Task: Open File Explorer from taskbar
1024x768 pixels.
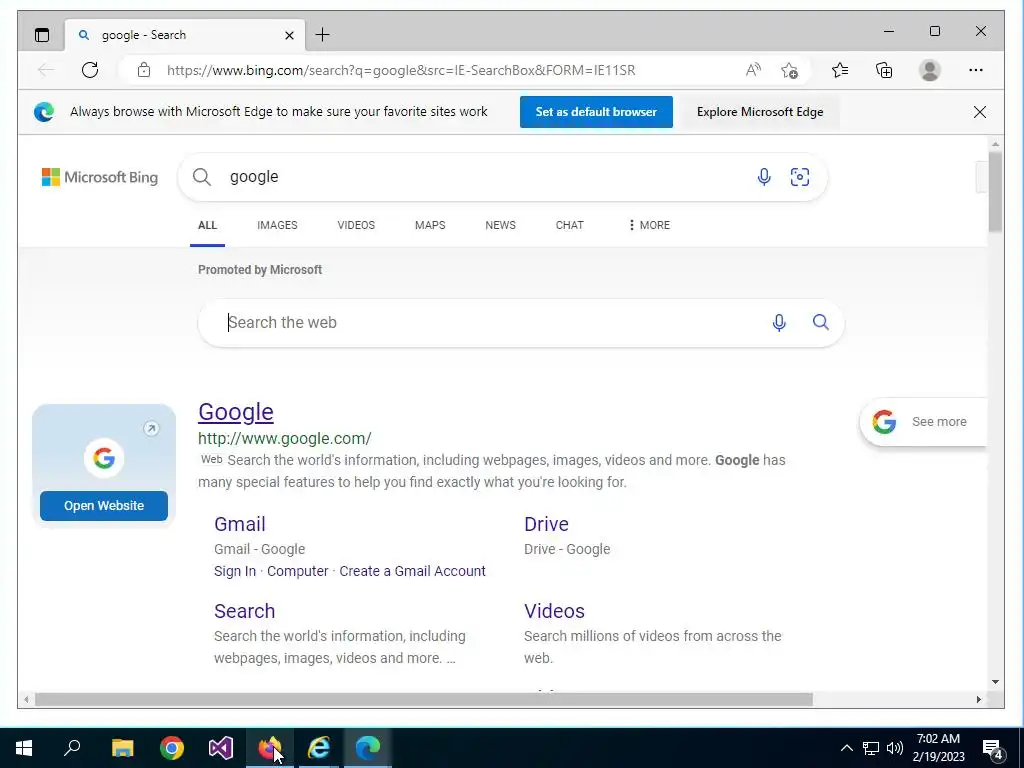Action: click(122, 748)
